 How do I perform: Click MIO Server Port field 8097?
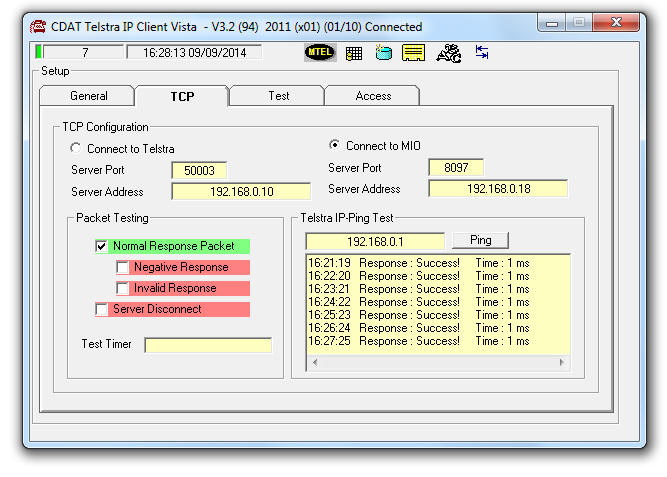456,168
